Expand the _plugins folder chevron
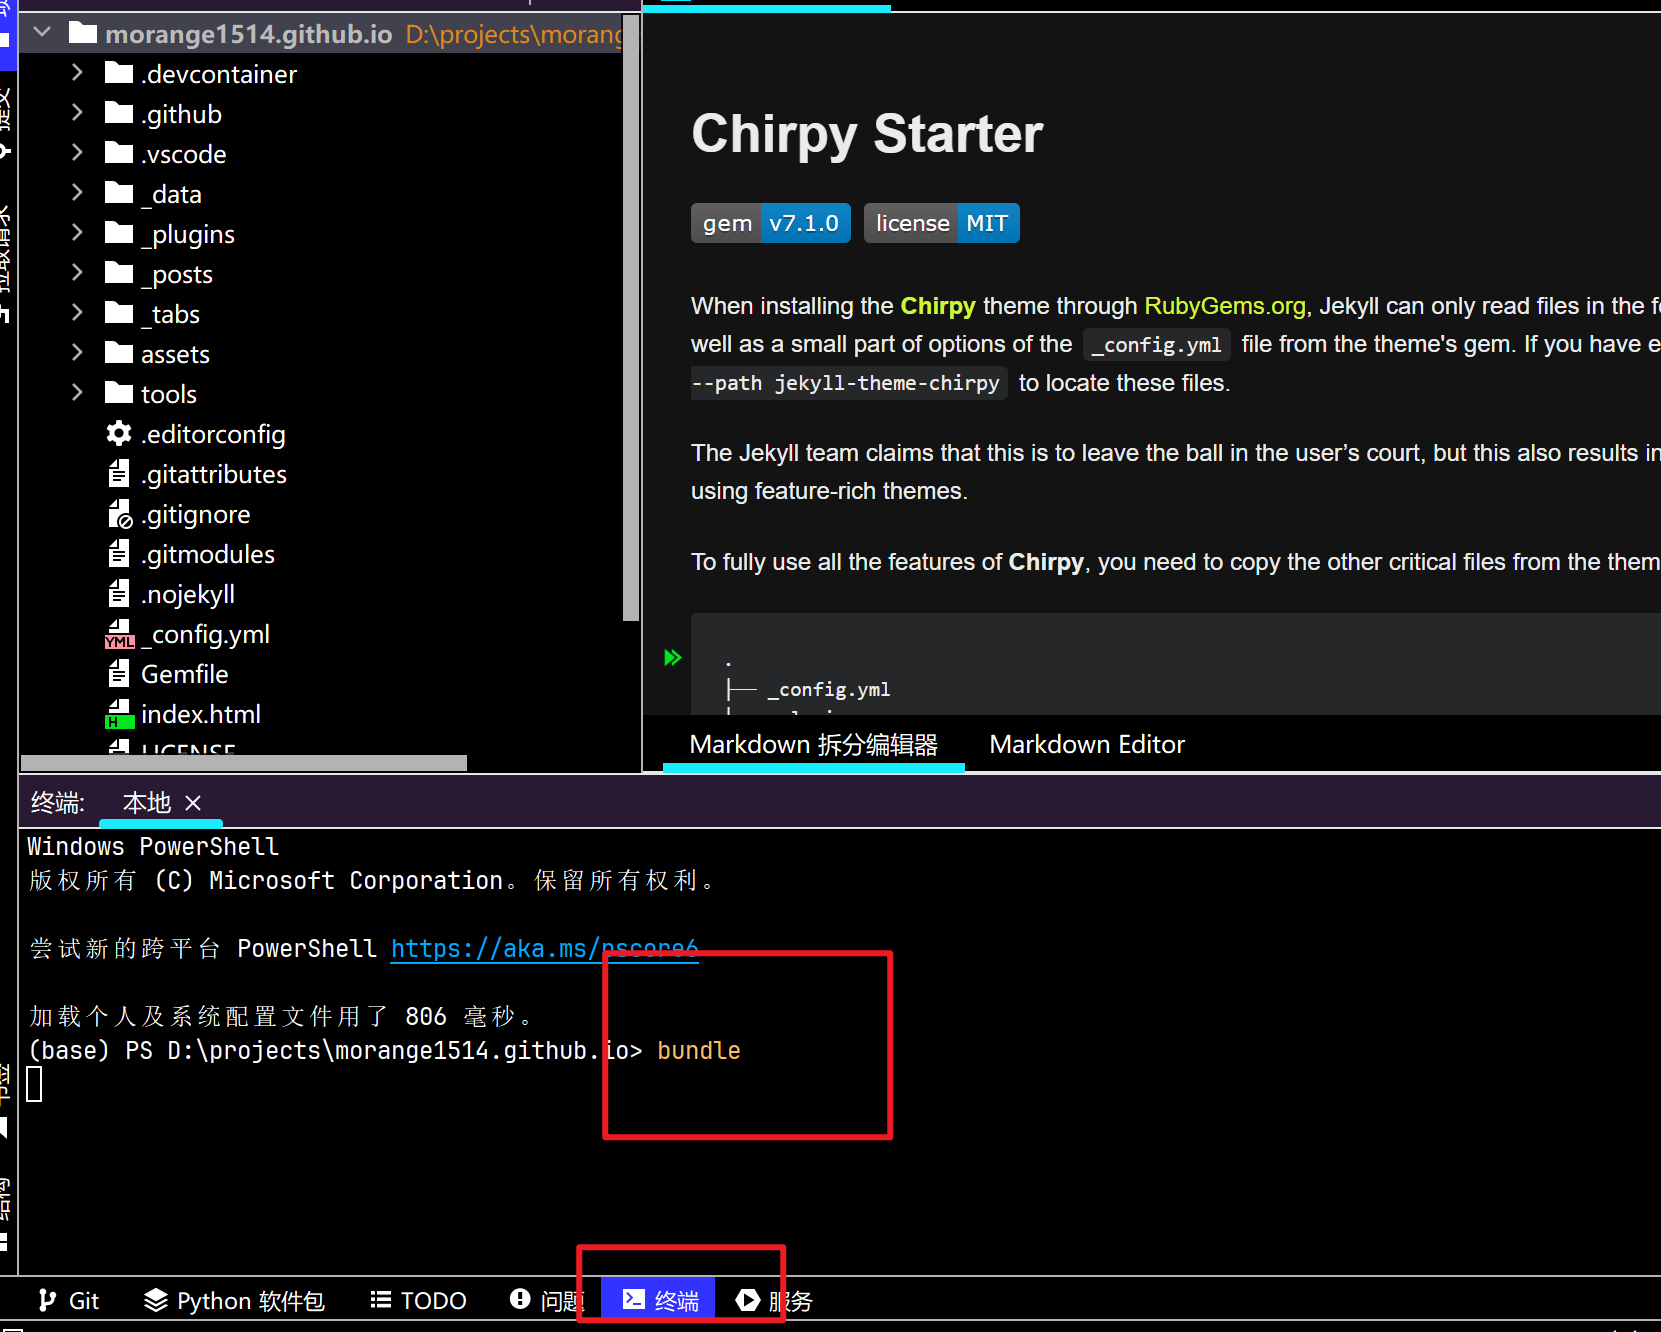The image size is (1661, 1332). click(x=77, y=232)
